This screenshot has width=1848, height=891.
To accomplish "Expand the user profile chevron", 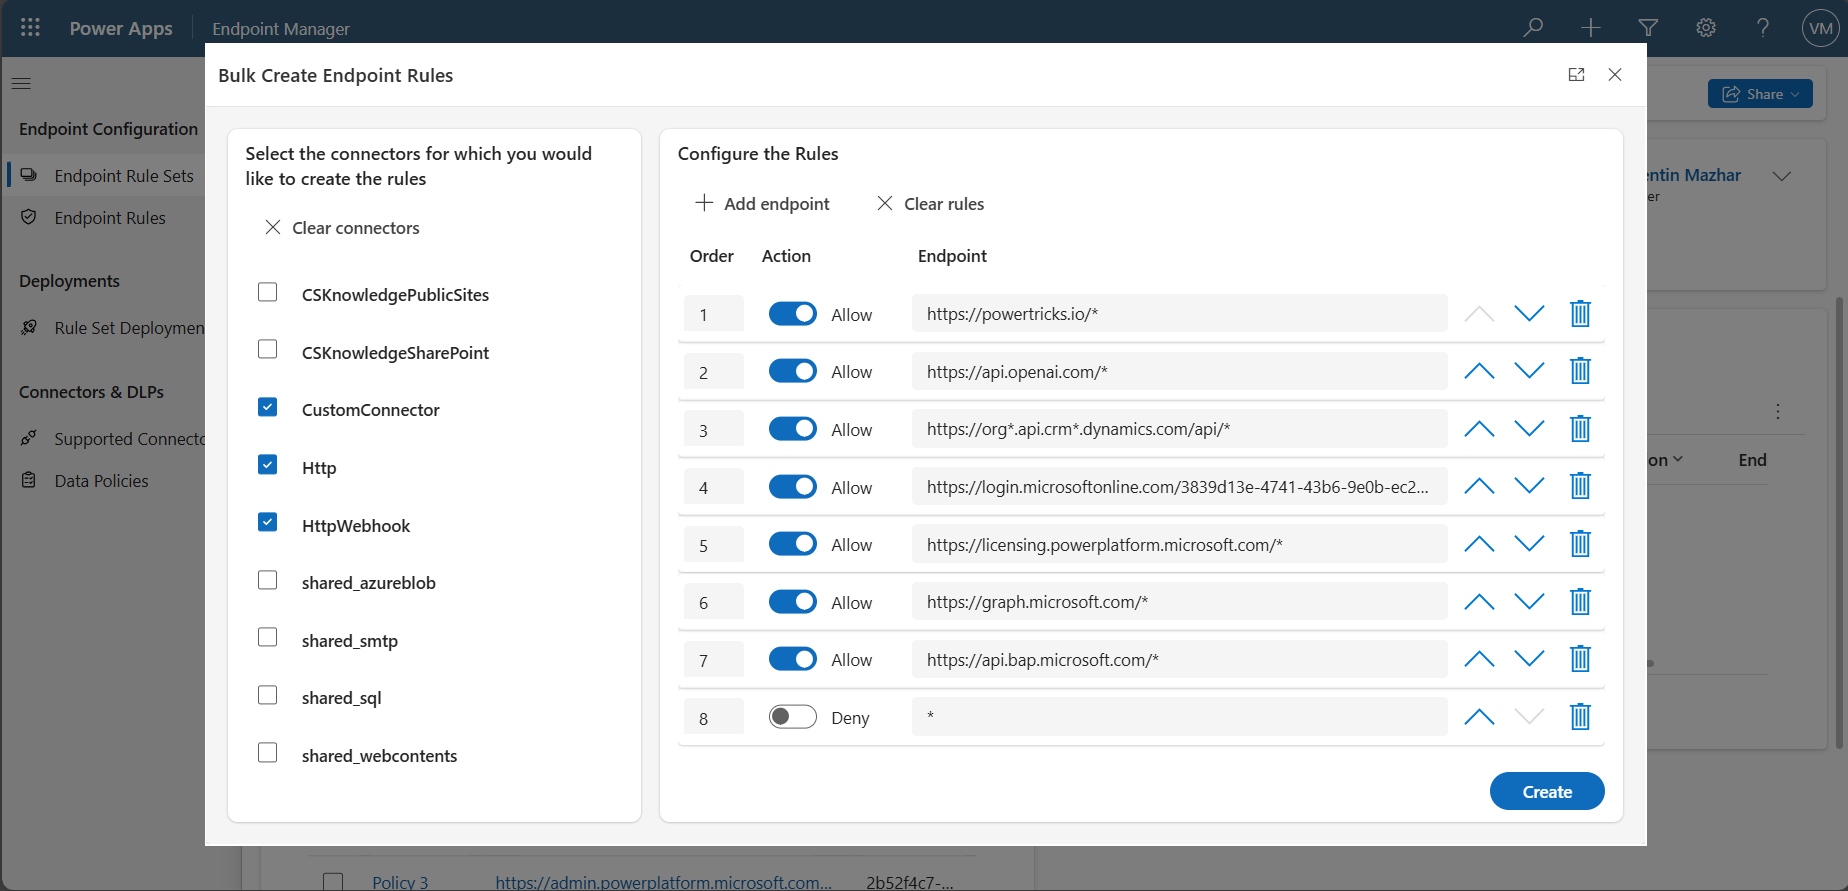I will click(1781, 176).
